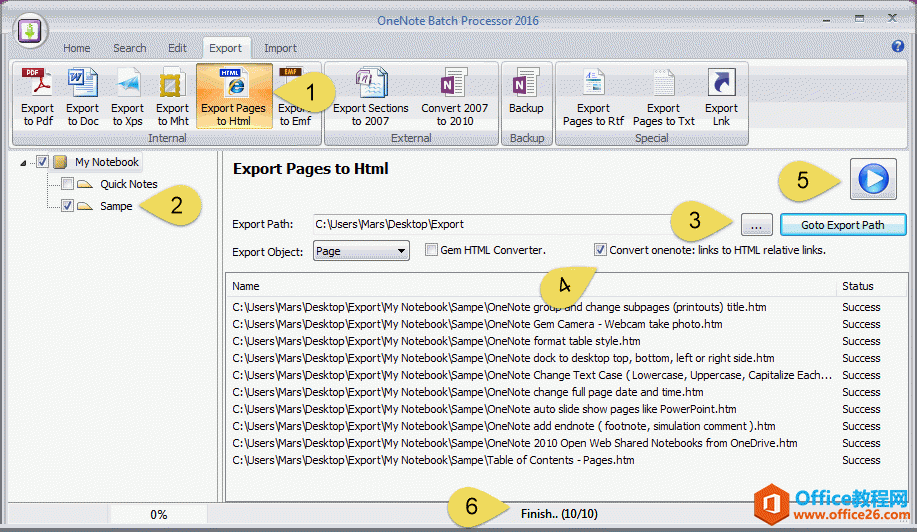
Task: Select the Export to Xps tool
Action: (127, 96)
